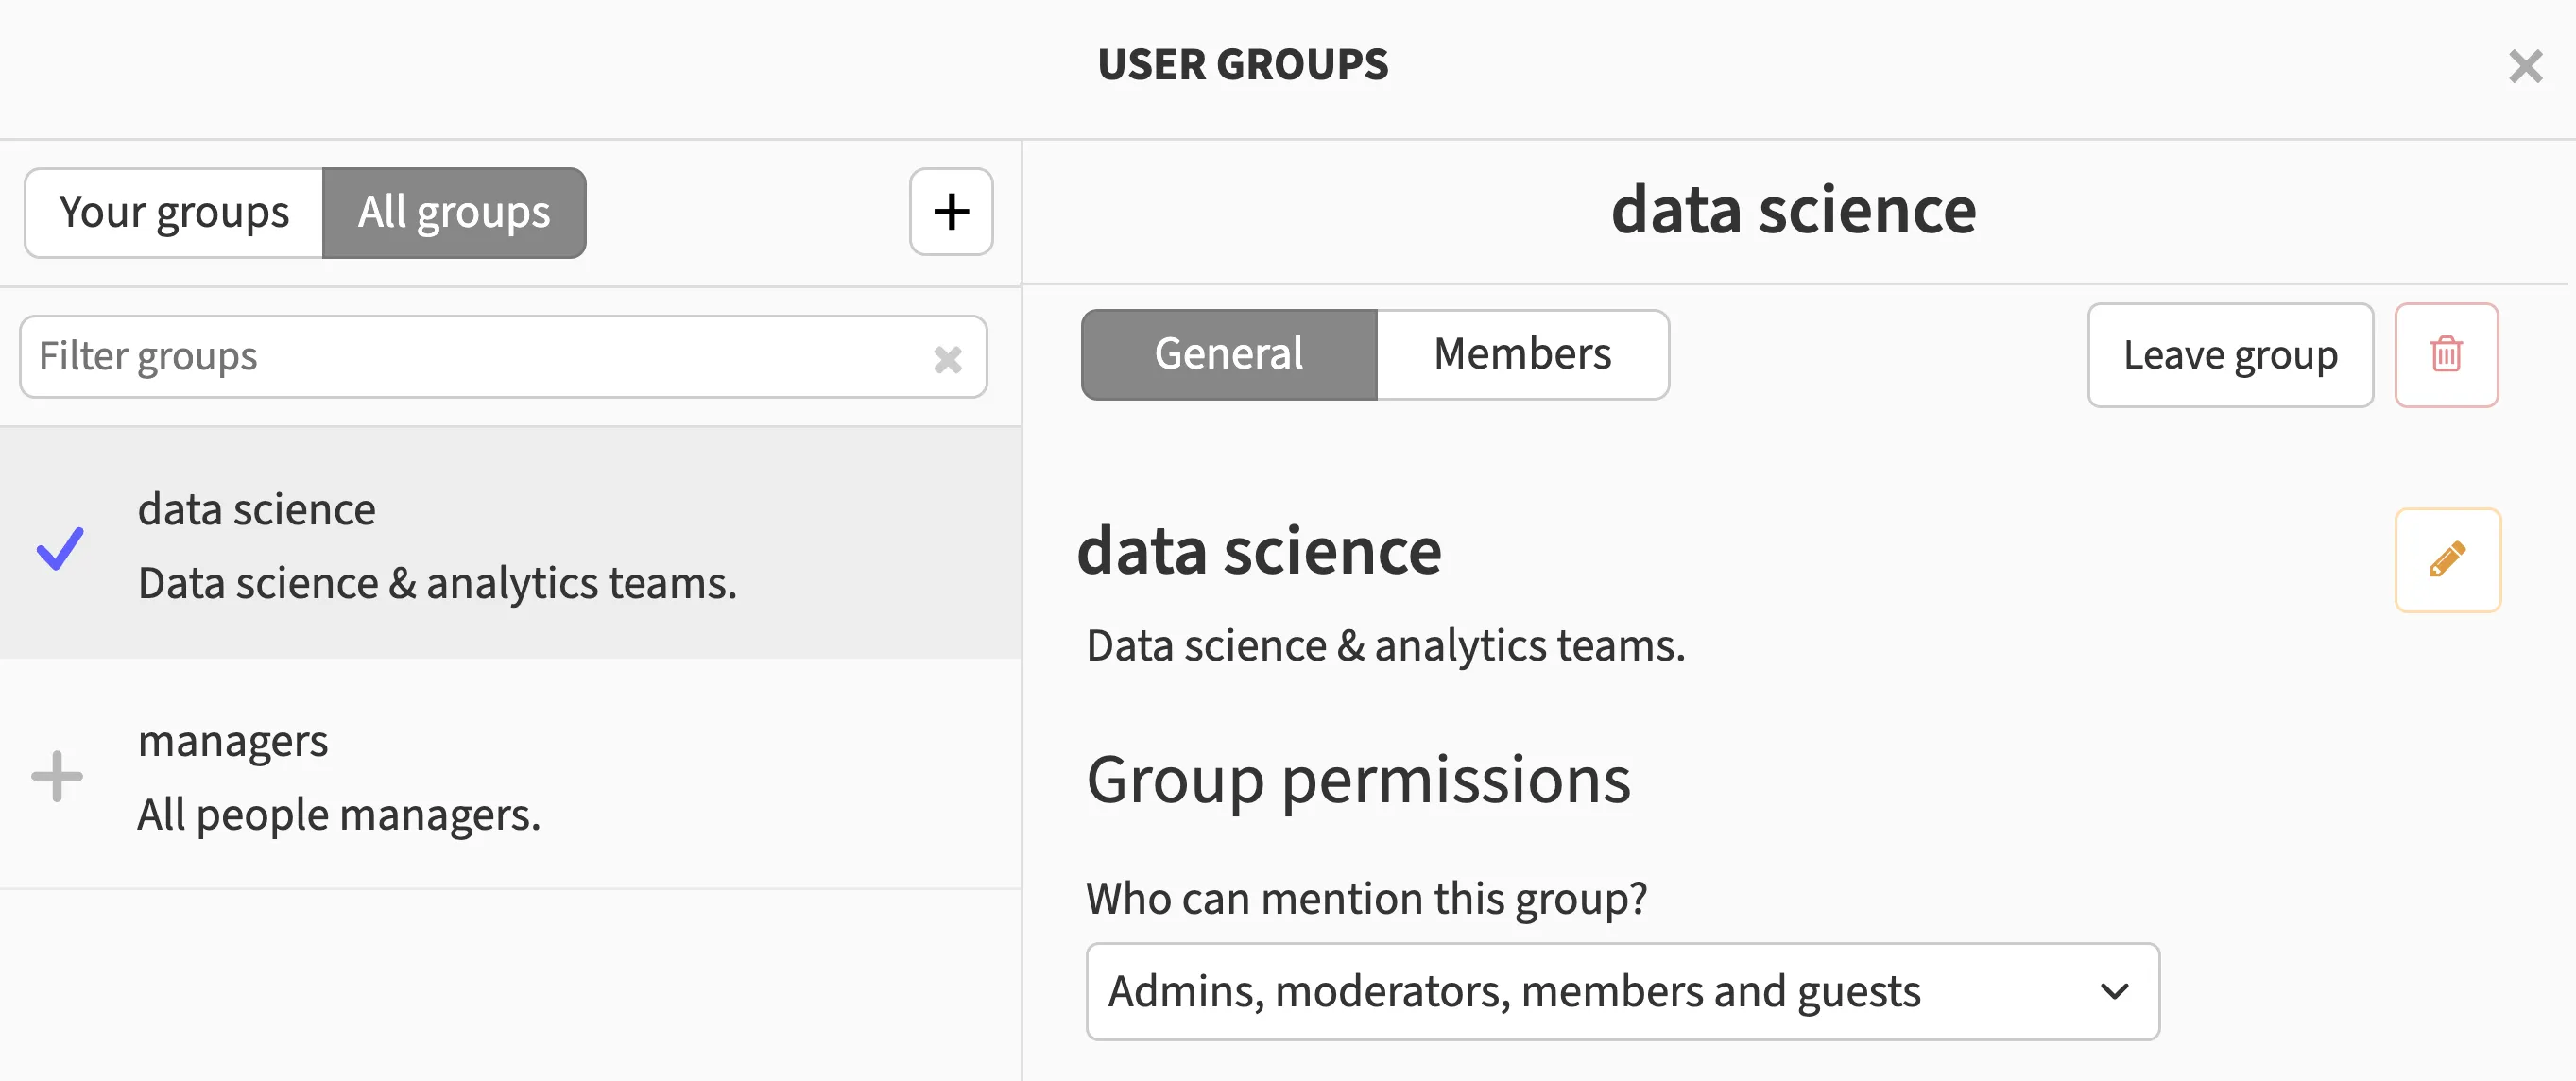Screen dimensions: 2576x1081
Task: Click the plus icon to create a user group
Action: (950, 212)
